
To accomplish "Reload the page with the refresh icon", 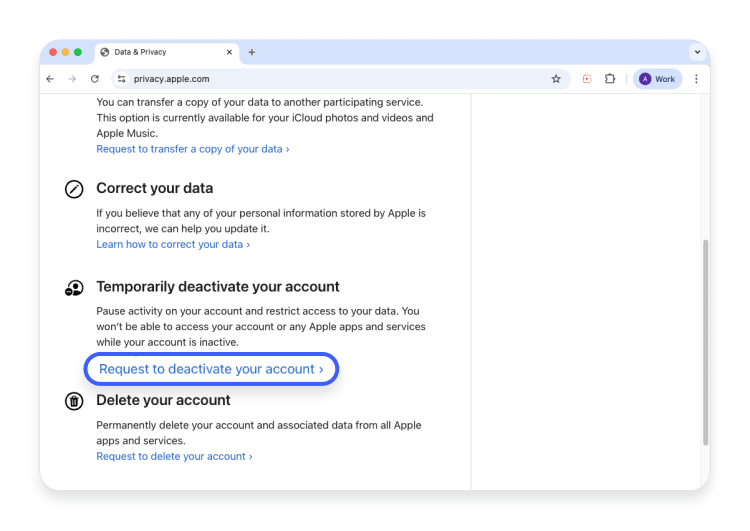I will point(95,79).
